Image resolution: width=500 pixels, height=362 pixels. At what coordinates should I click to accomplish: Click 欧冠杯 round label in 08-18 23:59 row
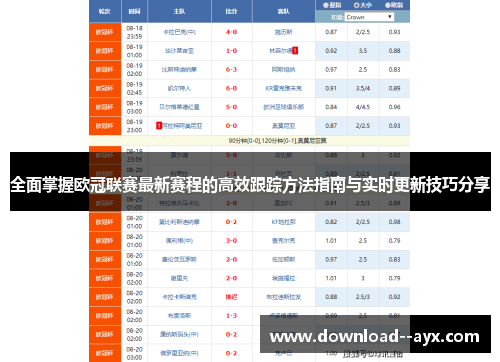point(105,32)
